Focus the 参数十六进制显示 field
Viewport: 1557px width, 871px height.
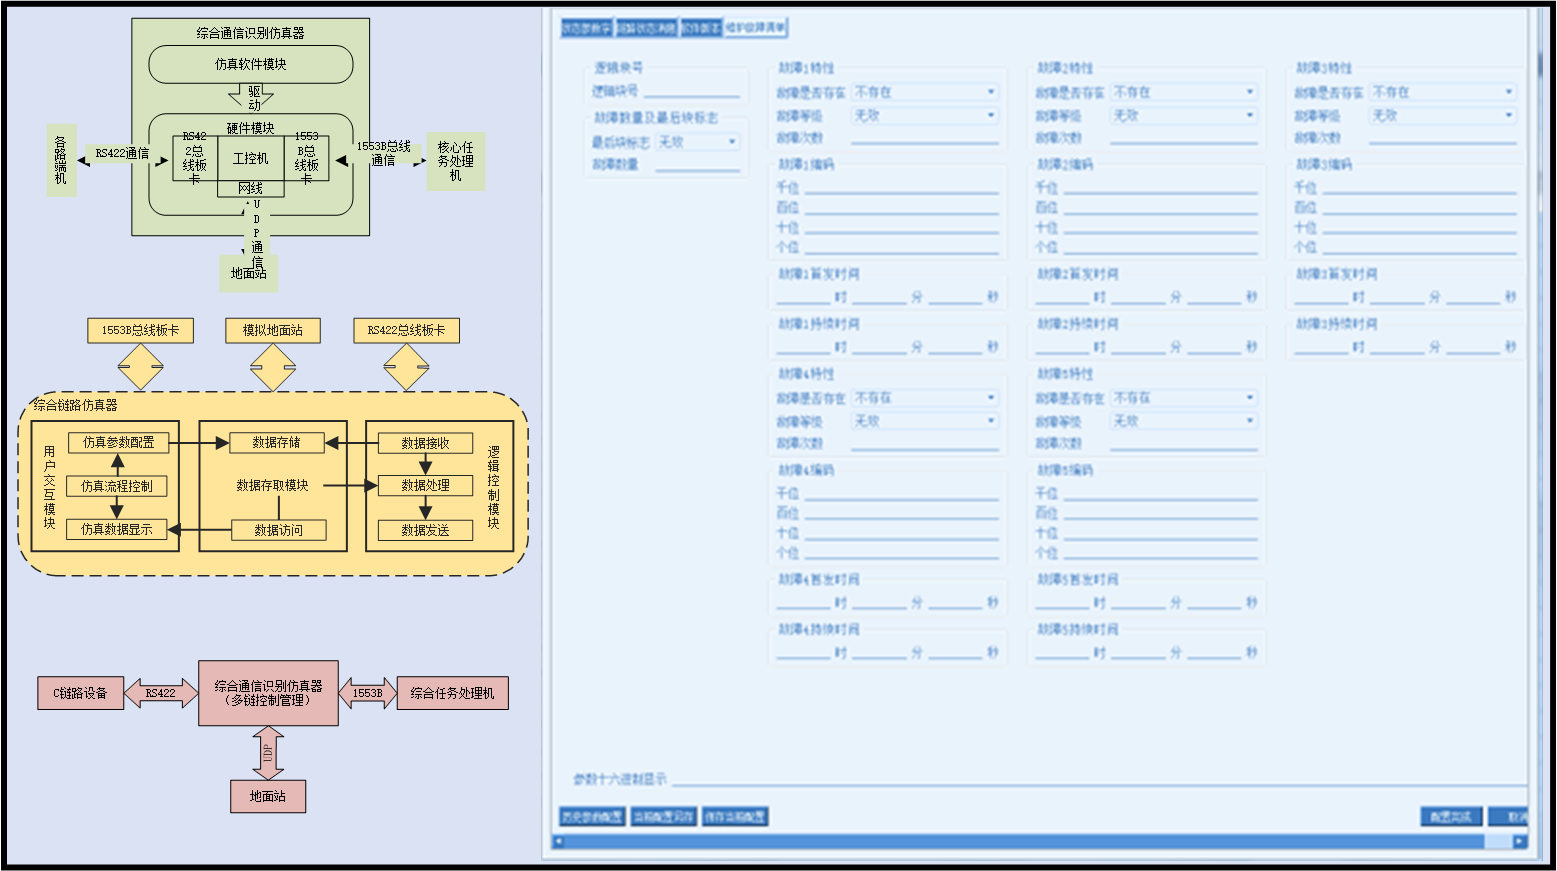[1100, 779]
